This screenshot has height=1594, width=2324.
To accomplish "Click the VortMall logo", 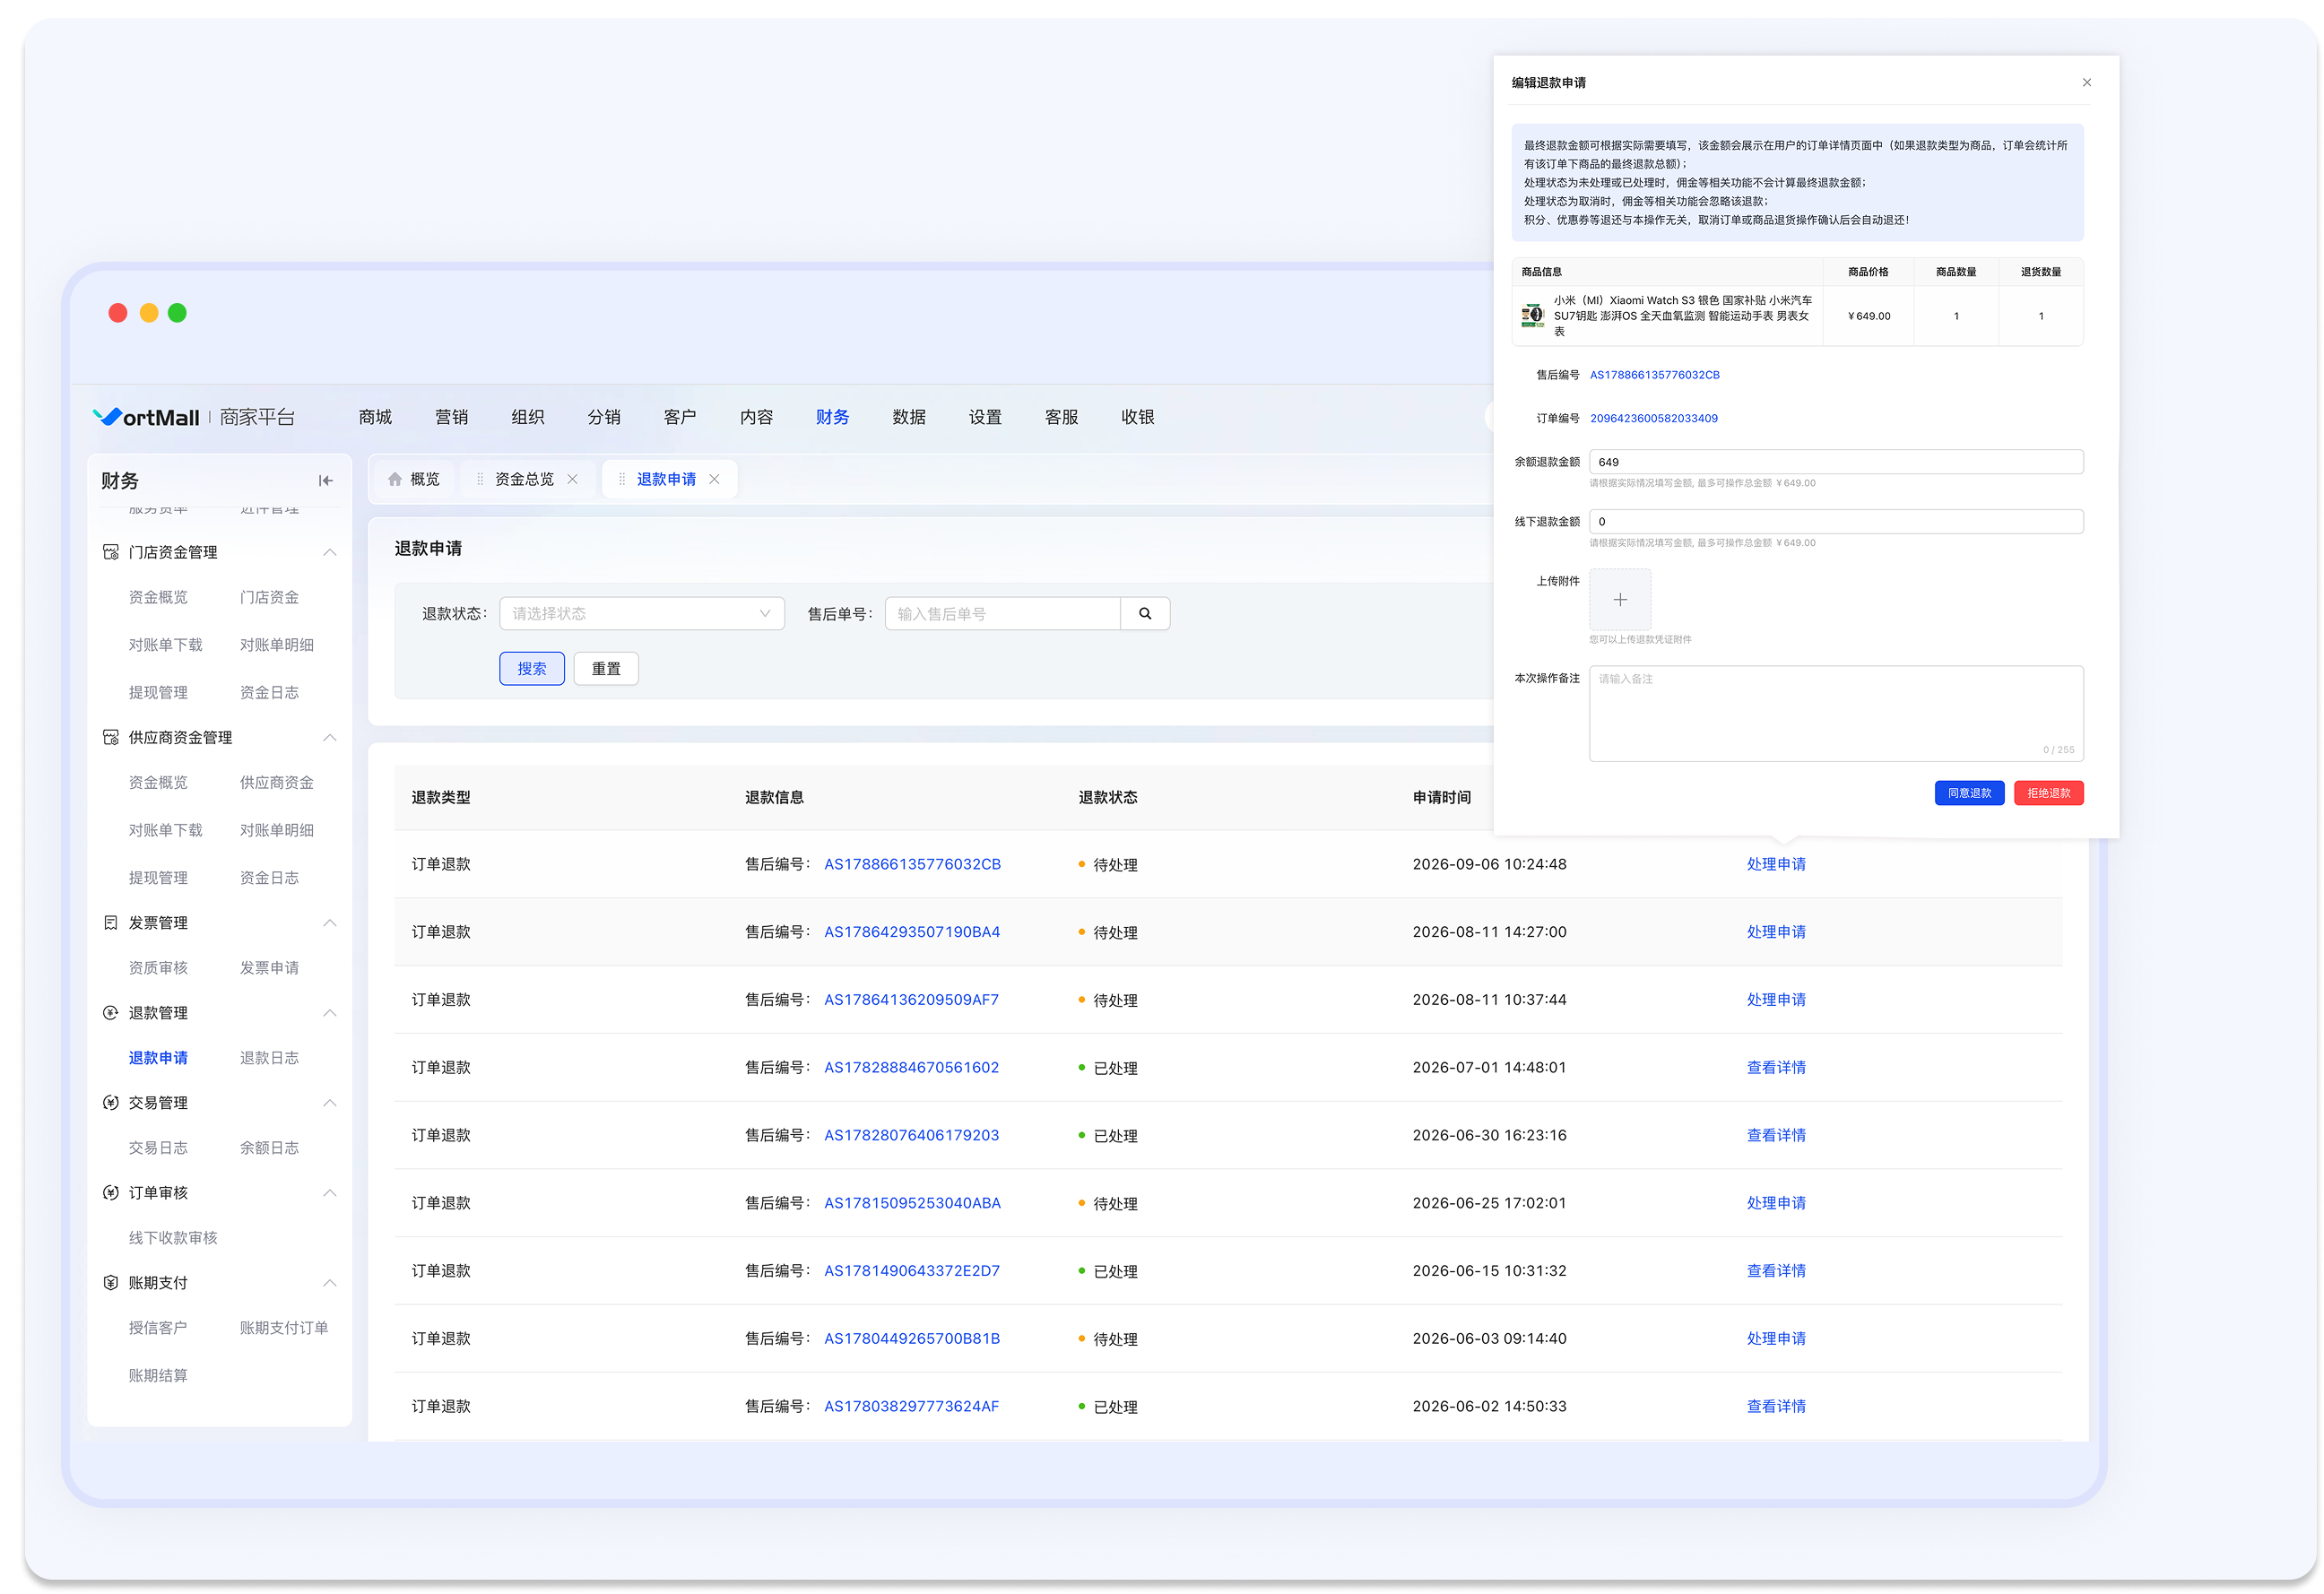I will click(147, 417).
